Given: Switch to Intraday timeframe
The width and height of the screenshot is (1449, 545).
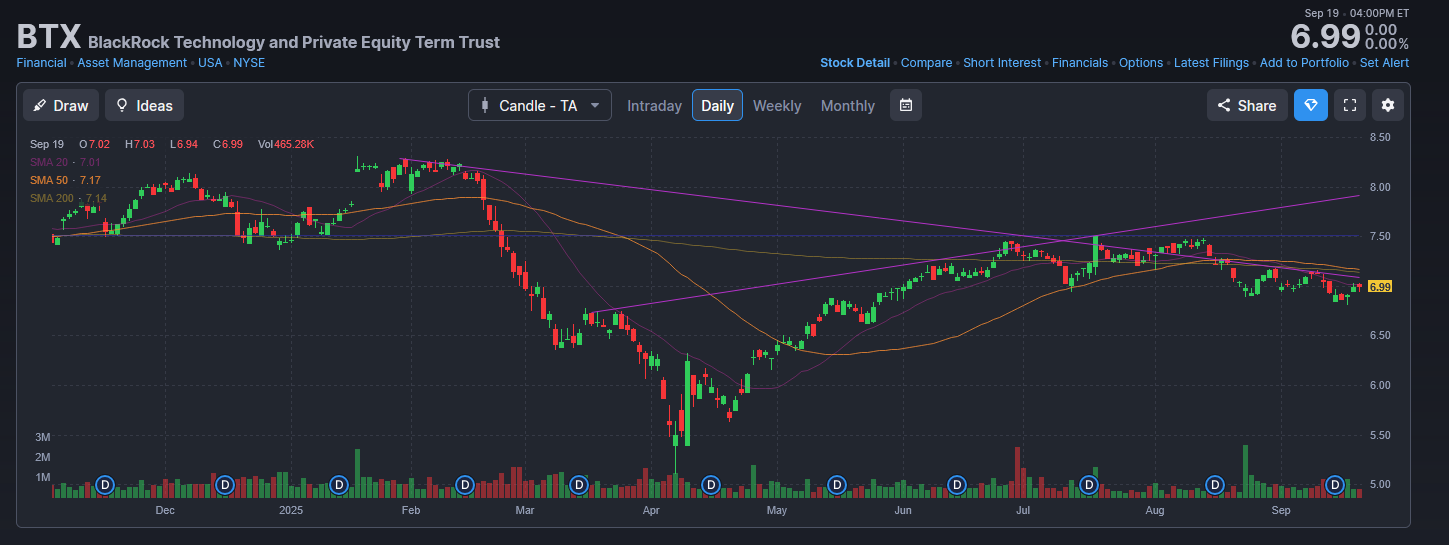Looking at the screenshot, I should pyautogui.click(x=654, y=105).
